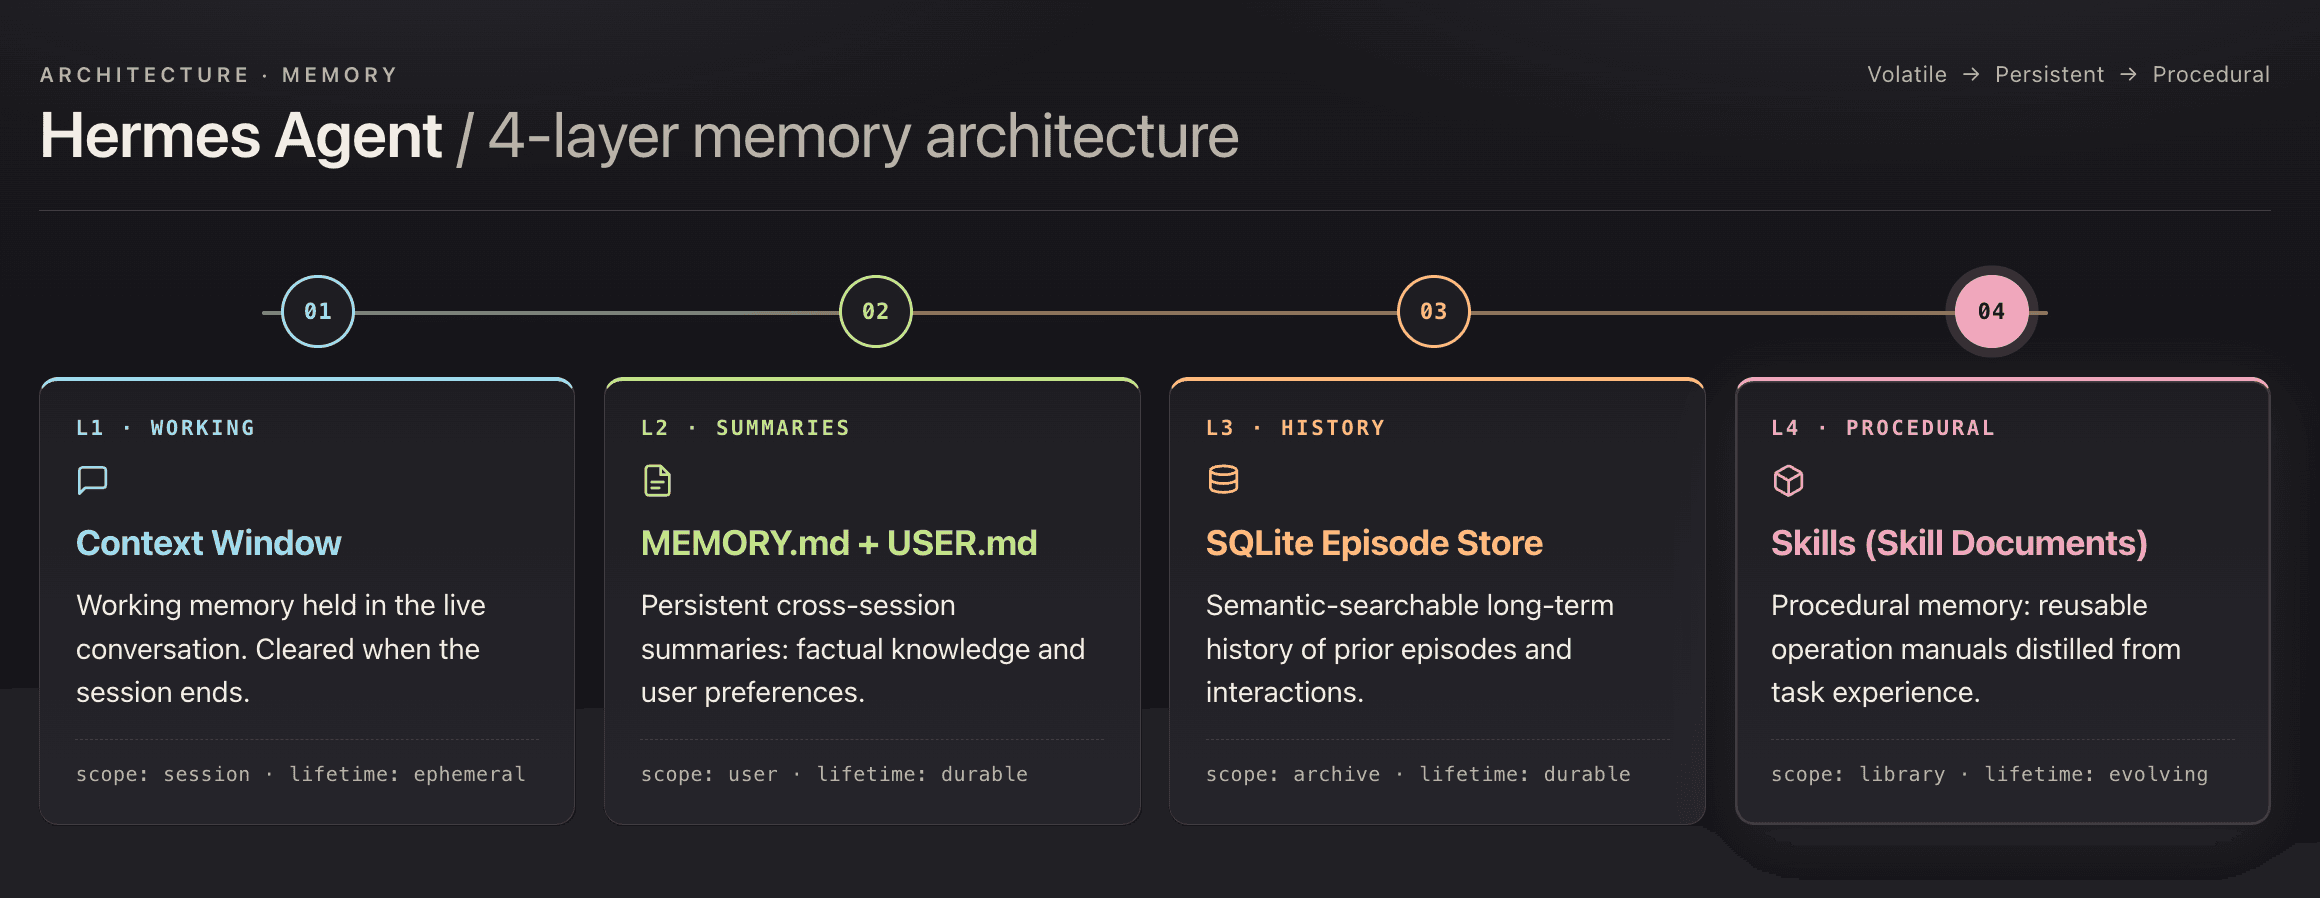The width and height of the screenshot is (2320, 898).
Task: Click the Volatile label in header
Action: tap(1907, 75)
